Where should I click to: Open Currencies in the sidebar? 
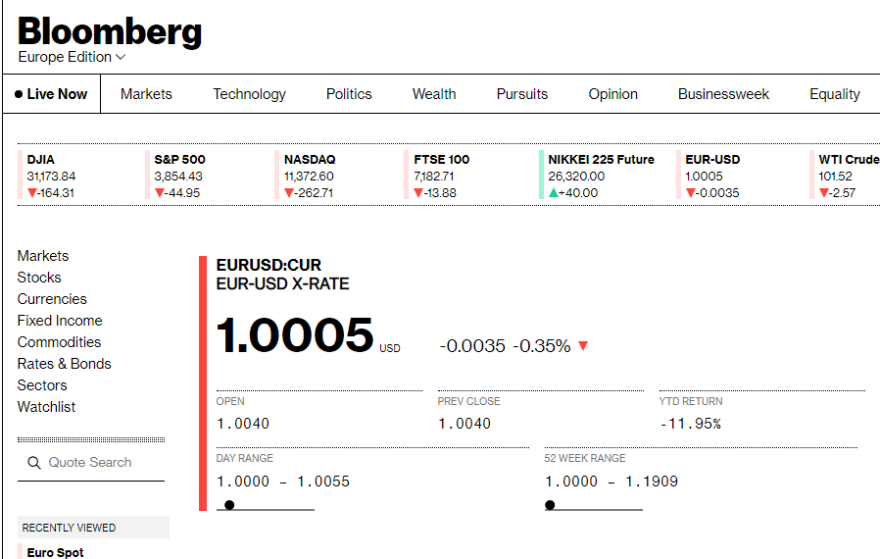pos(52,299)
